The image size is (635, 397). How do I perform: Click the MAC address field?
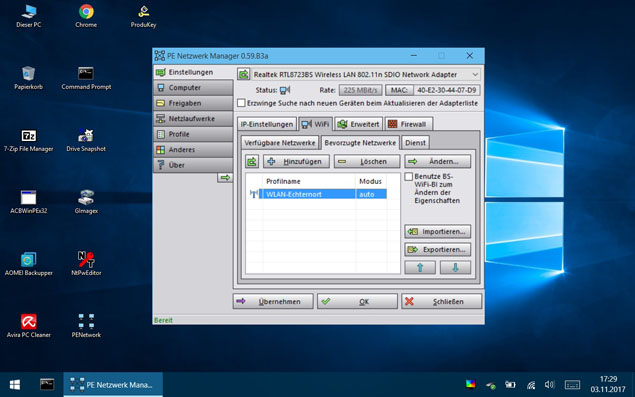point(446,90)
